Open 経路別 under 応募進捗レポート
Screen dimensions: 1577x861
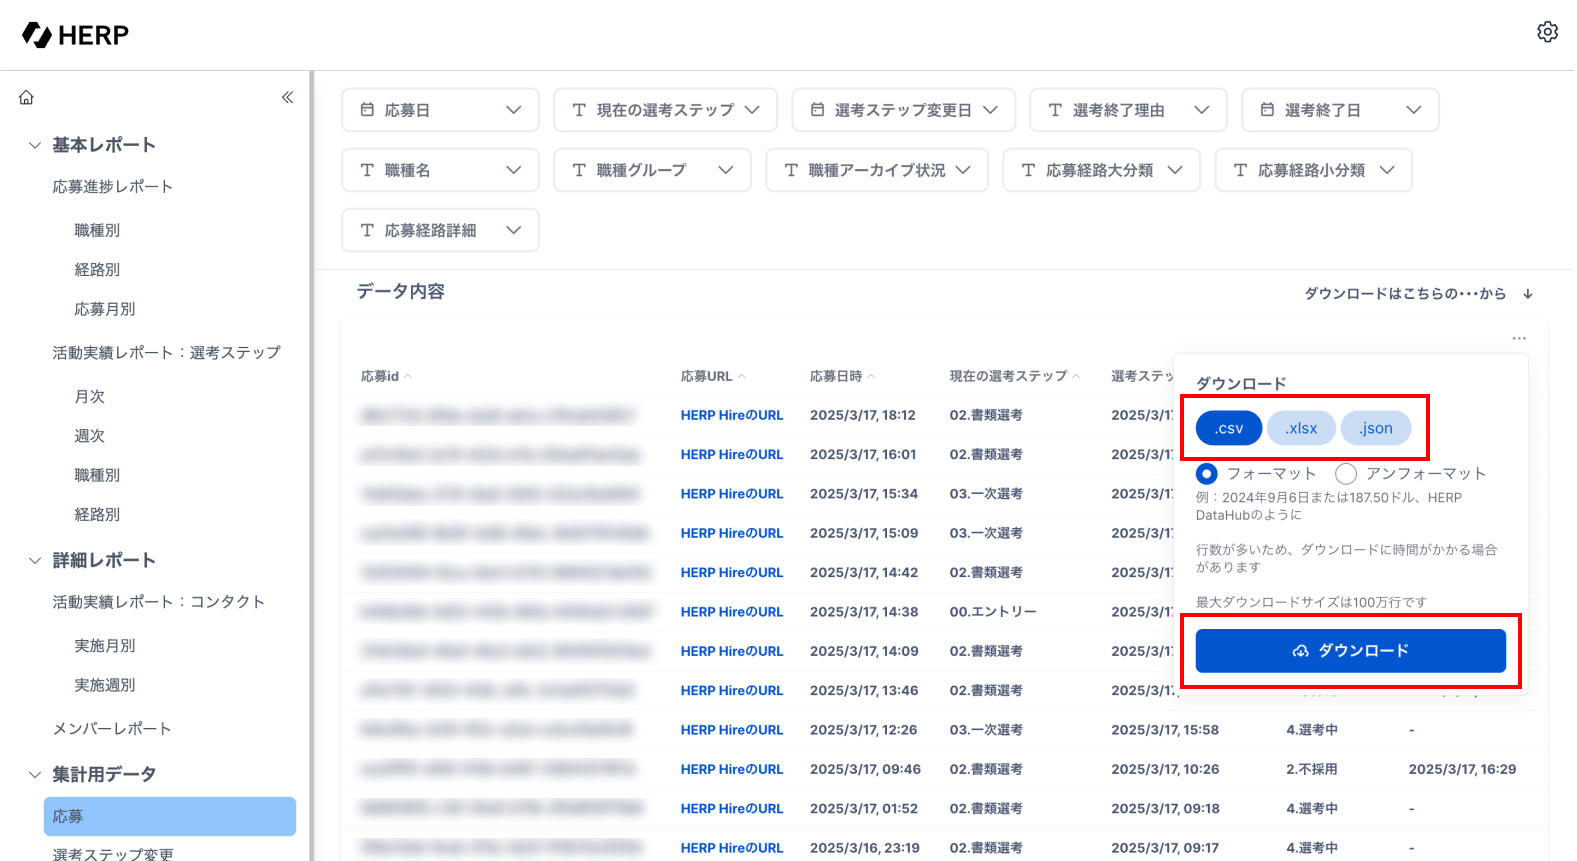pyautogui.click(x=97, y=270)
